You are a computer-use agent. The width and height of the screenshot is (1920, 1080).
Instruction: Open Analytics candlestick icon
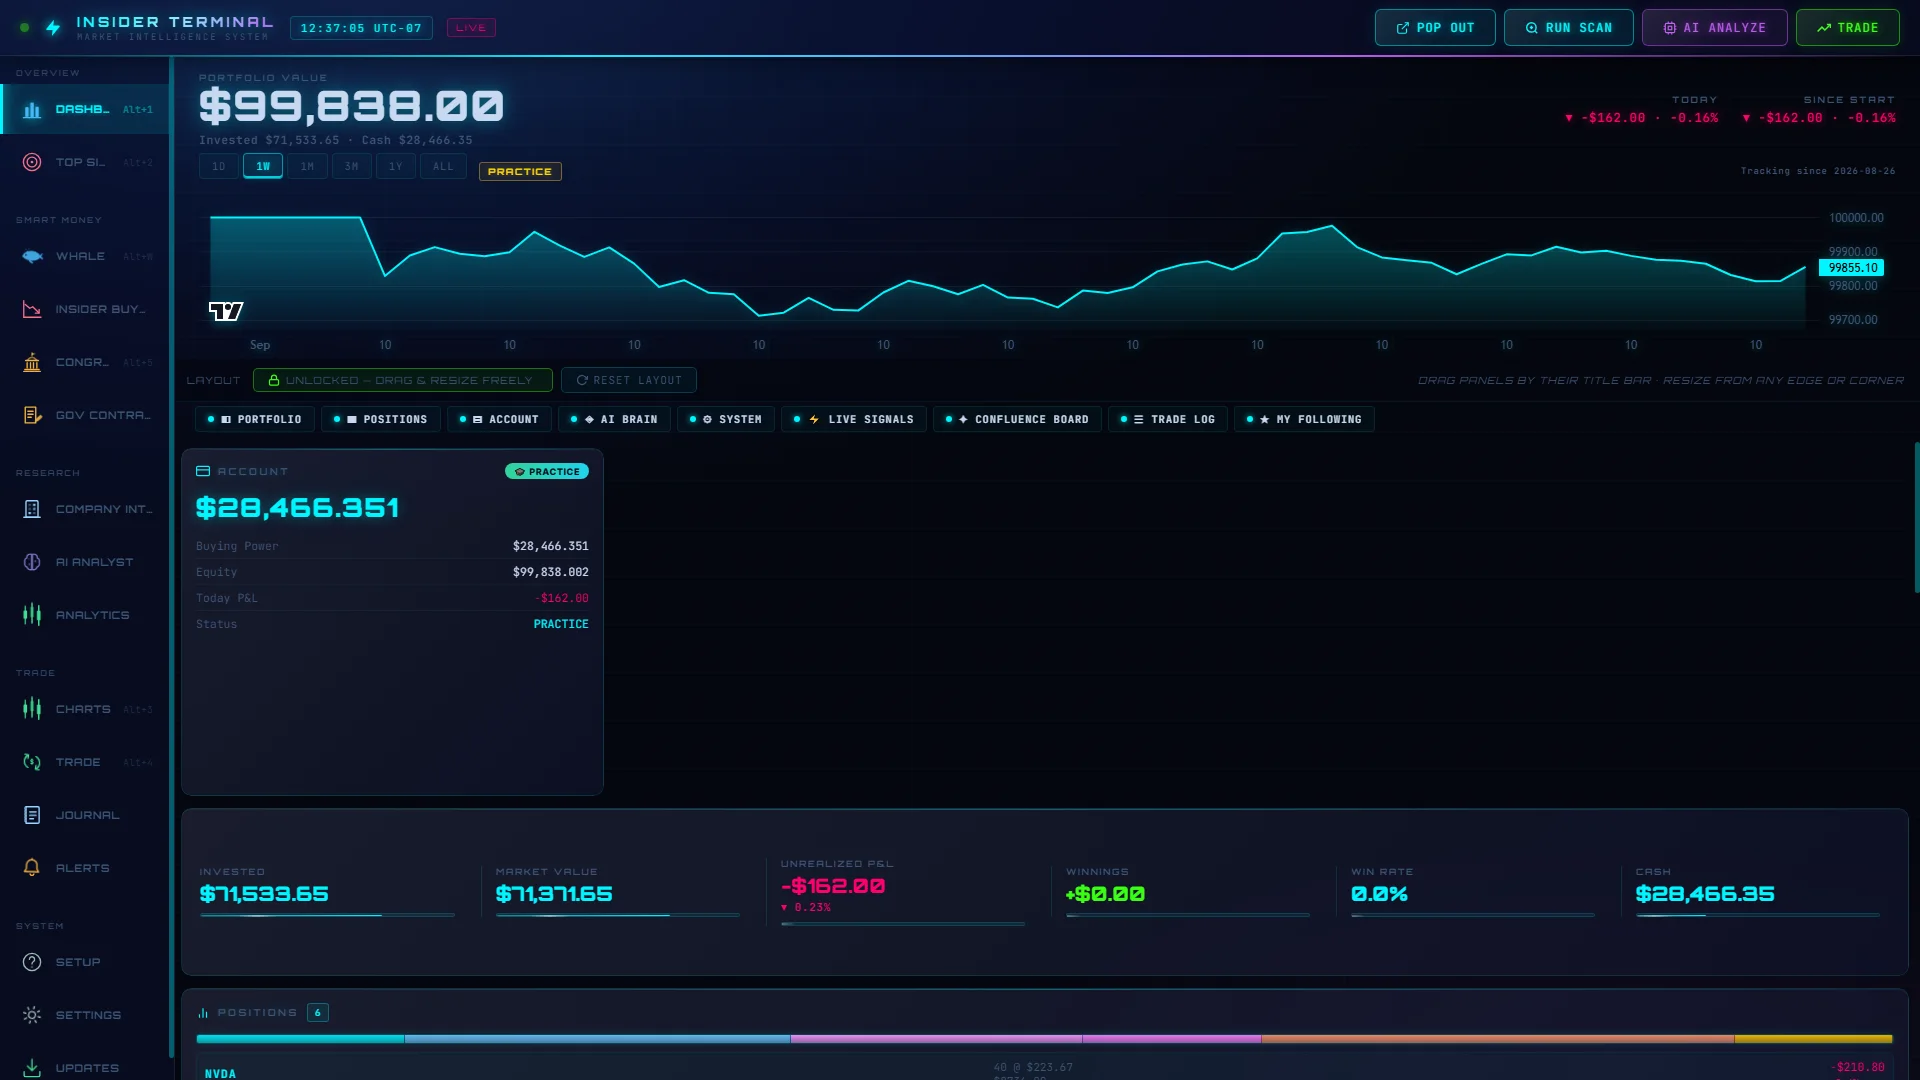(x=32, y=615)
